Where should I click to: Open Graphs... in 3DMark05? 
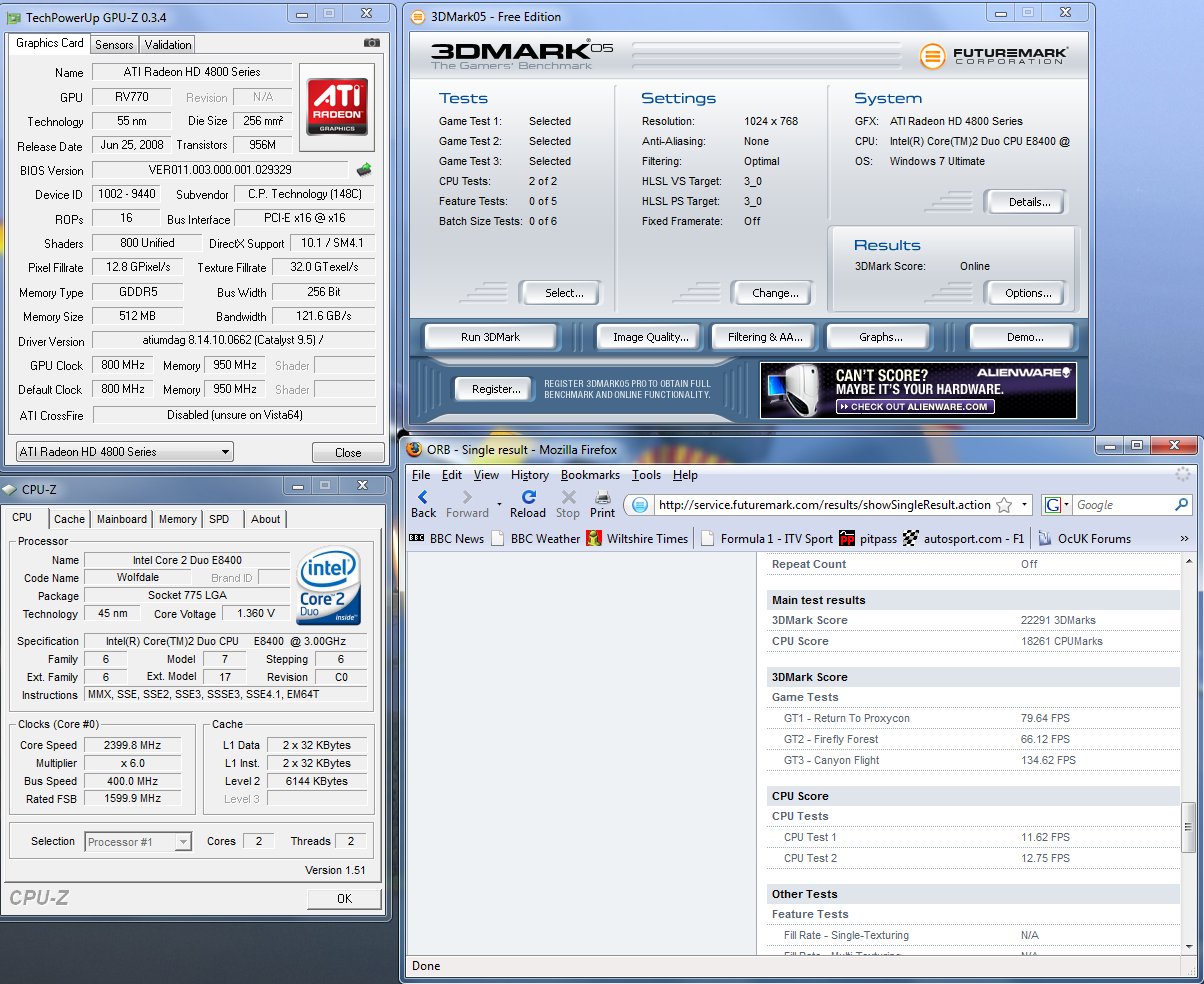[x=881, y=337]
